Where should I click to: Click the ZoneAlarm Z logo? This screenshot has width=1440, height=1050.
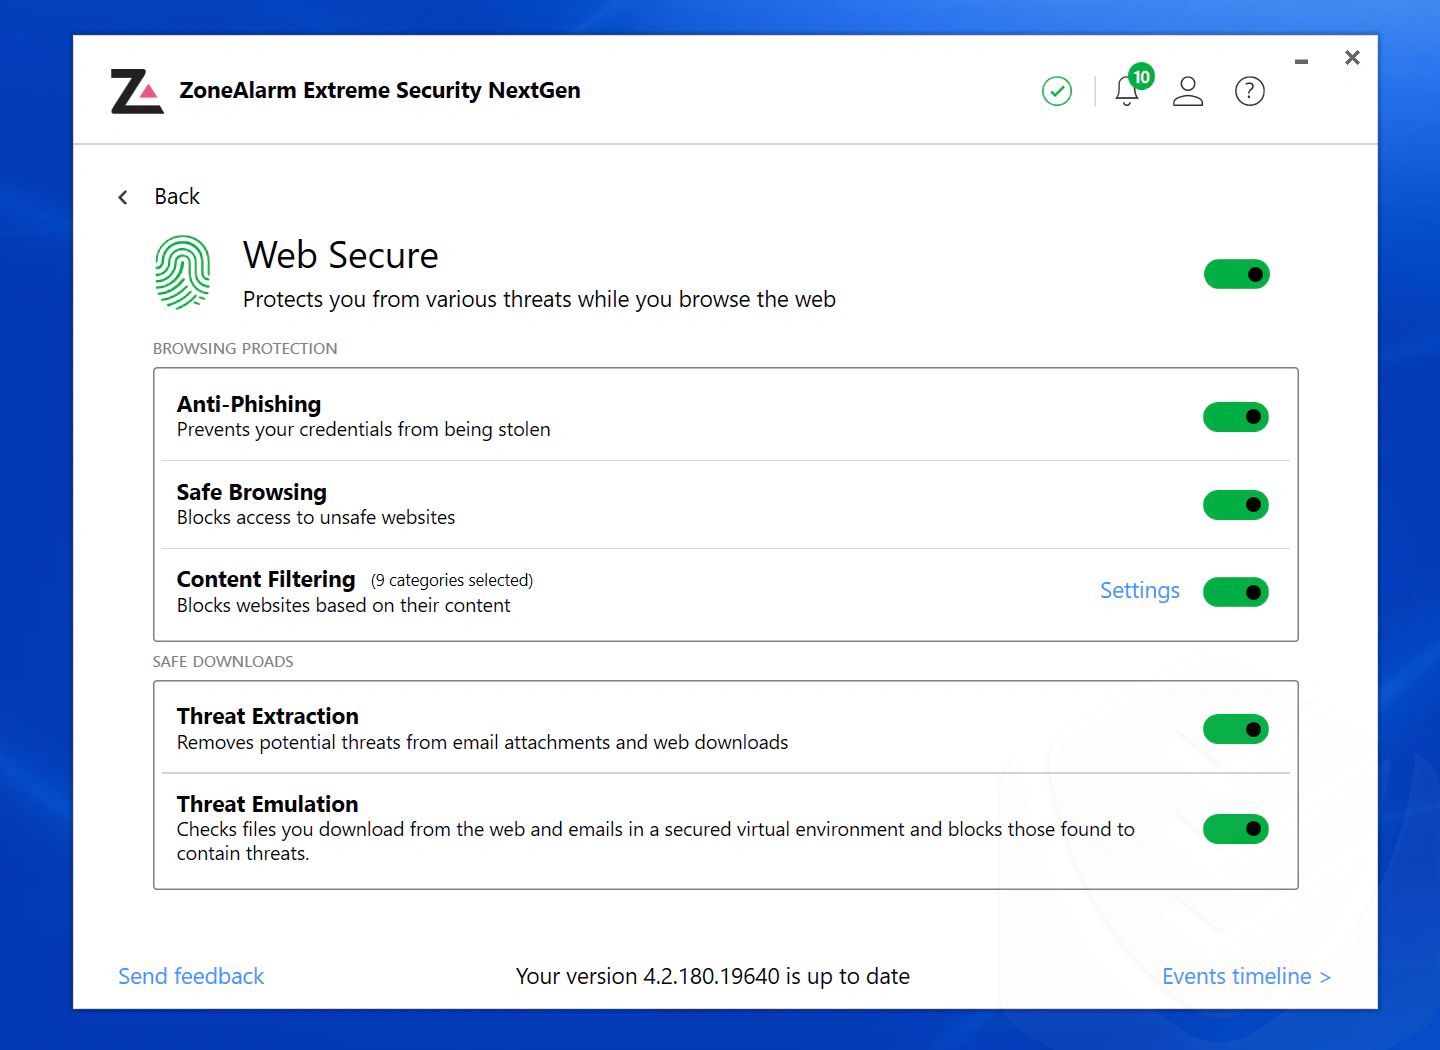pos(137,91)
